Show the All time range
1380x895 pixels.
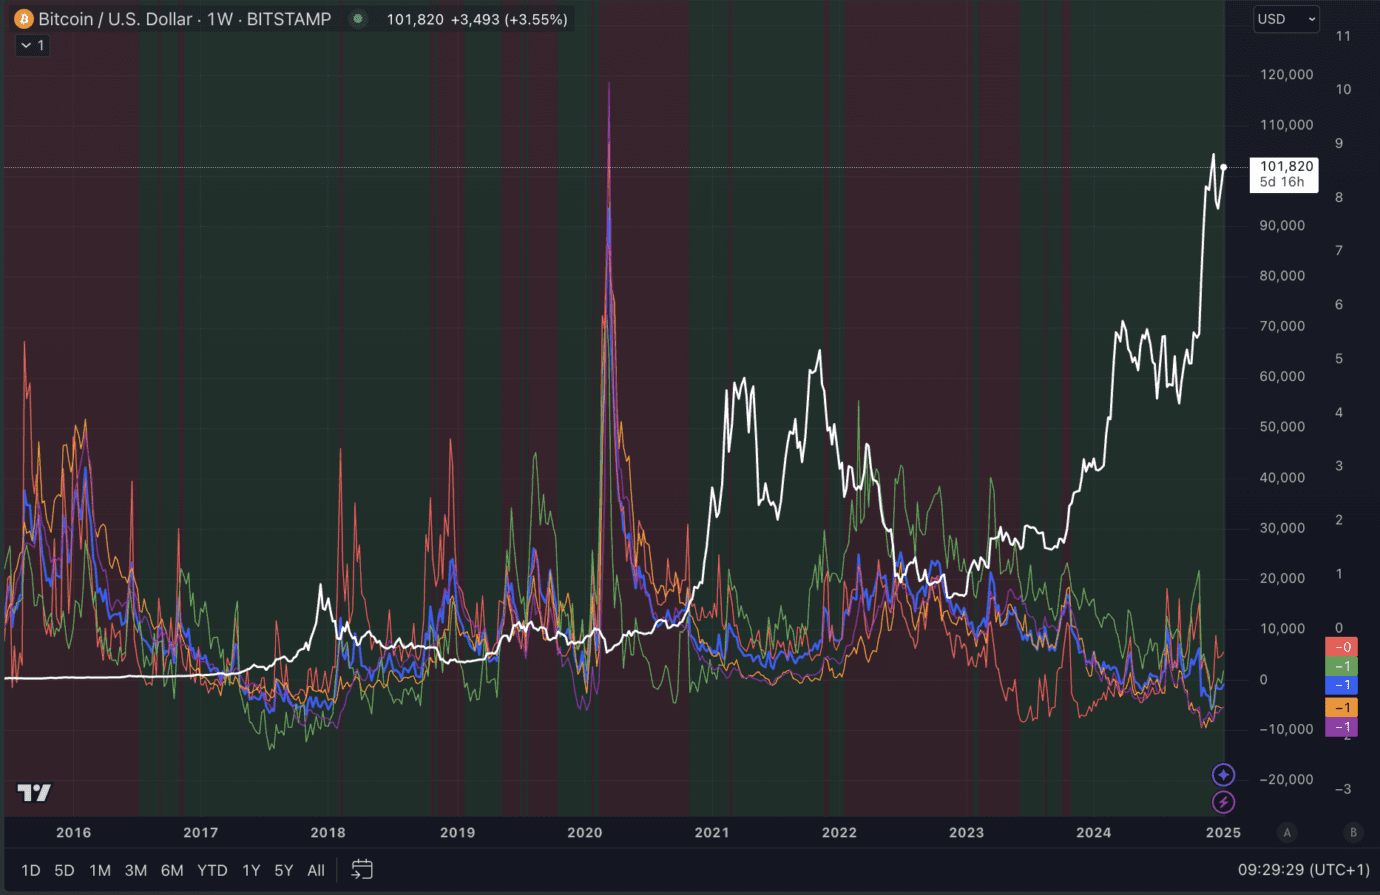(x=316, y=870)
